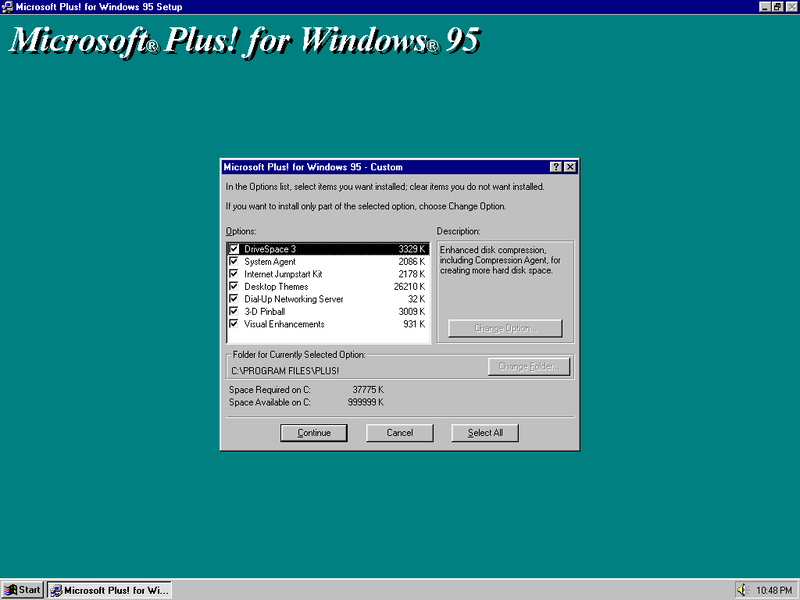Click the Select All button
Image resolution: width=800 pixels, height=600 pixels.
[484, 432]
